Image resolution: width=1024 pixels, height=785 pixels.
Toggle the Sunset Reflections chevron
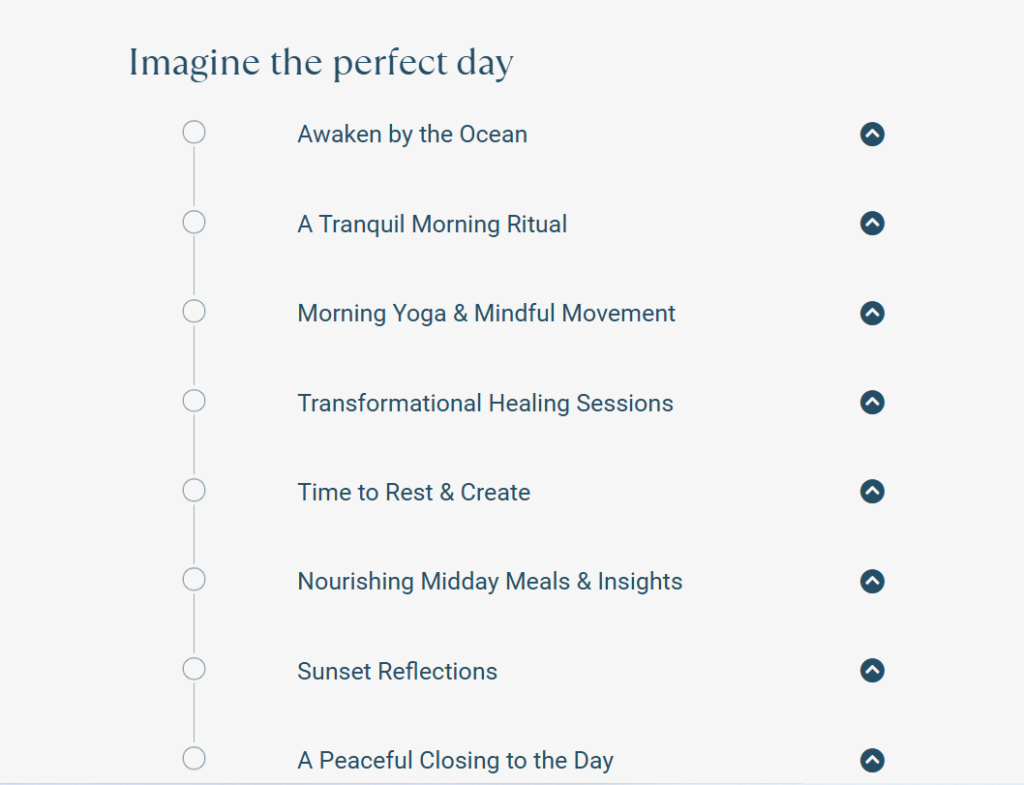pos(872,670)
